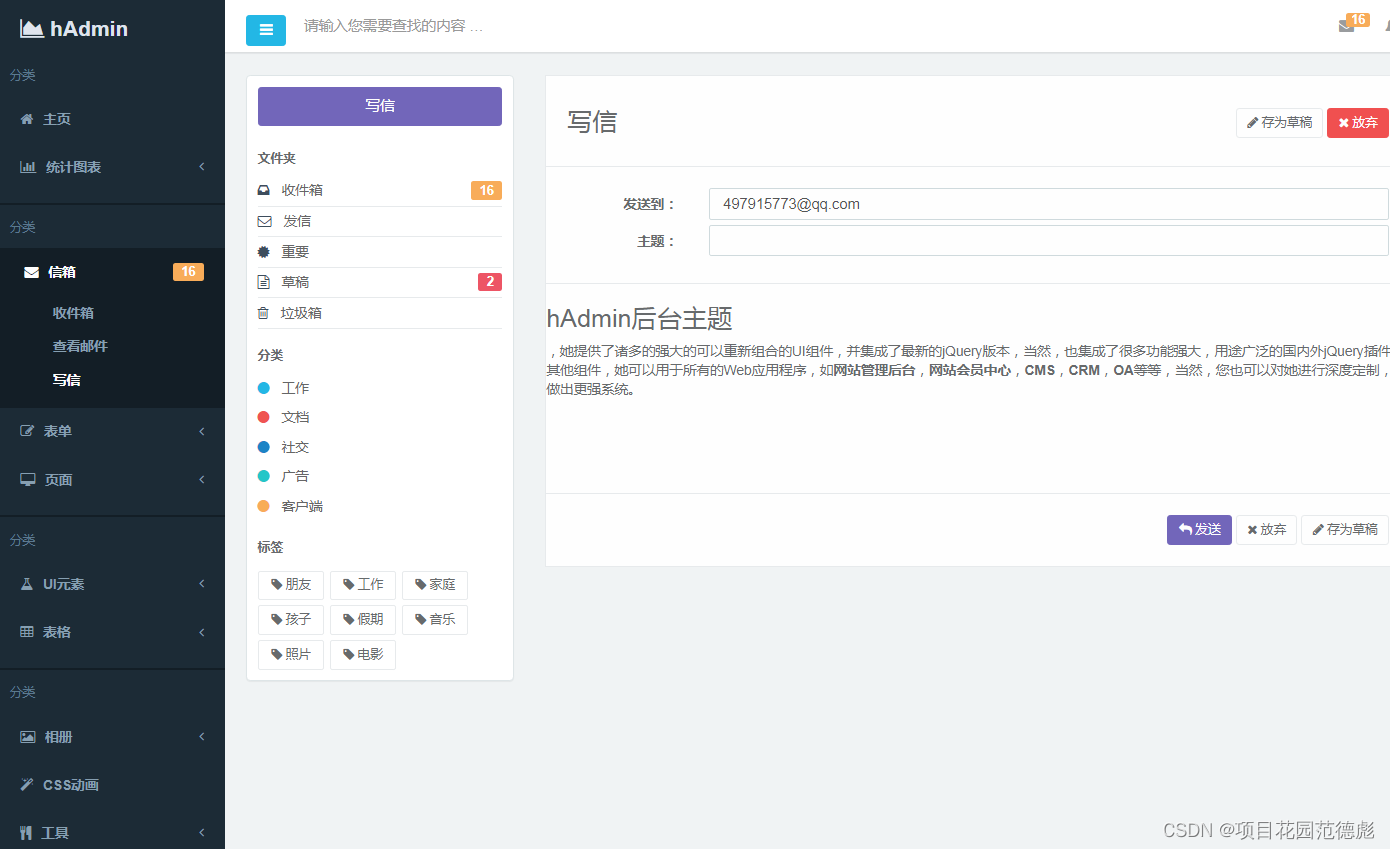
Task: Click the 发信 sent-mail icon
Action: point(264,220)
